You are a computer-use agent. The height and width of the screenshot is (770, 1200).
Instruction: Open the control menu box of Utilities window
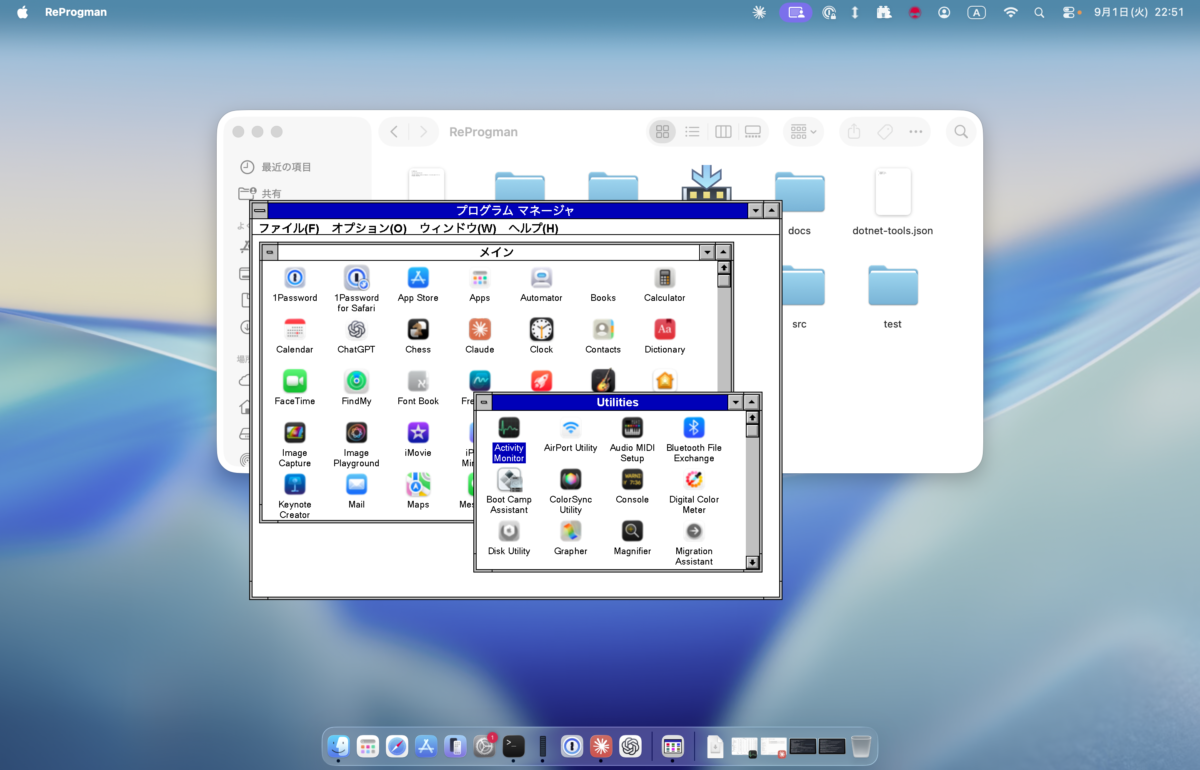484,402
